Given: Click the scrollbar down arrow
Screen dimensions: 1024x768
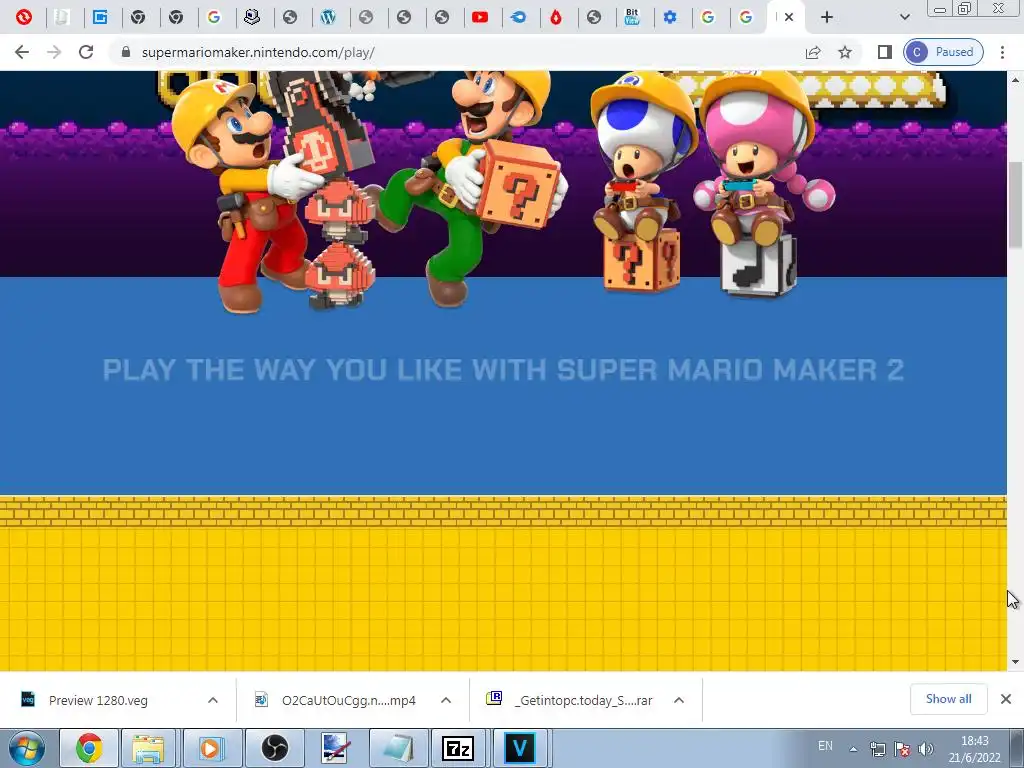Looking at the screenshot, I should click(1015, 662).
